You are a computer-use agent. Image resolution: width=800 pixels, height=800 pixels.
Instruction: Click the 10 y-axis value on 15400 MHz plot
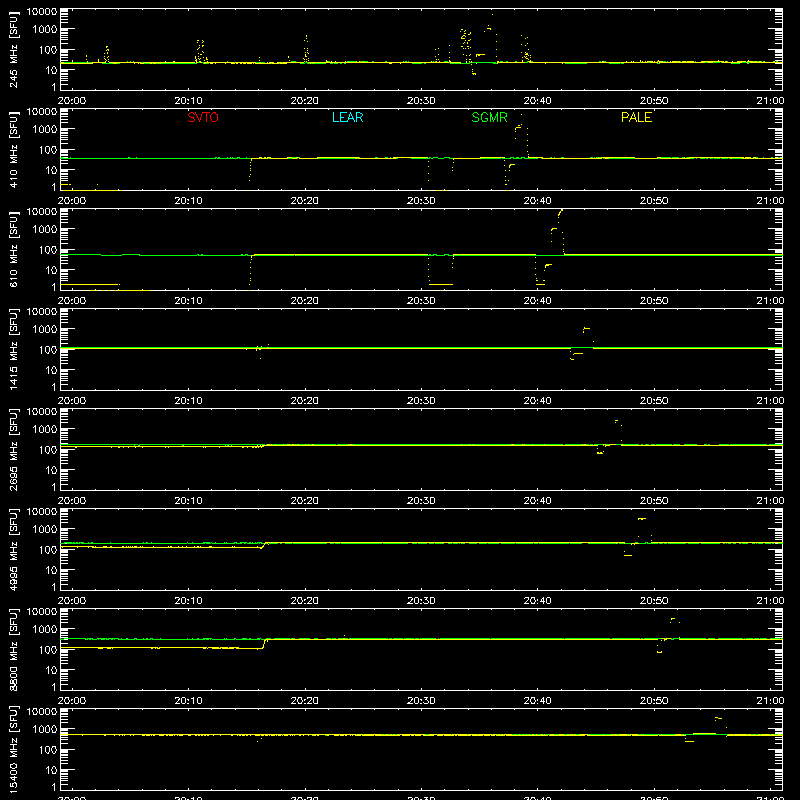tap(51, 770)
